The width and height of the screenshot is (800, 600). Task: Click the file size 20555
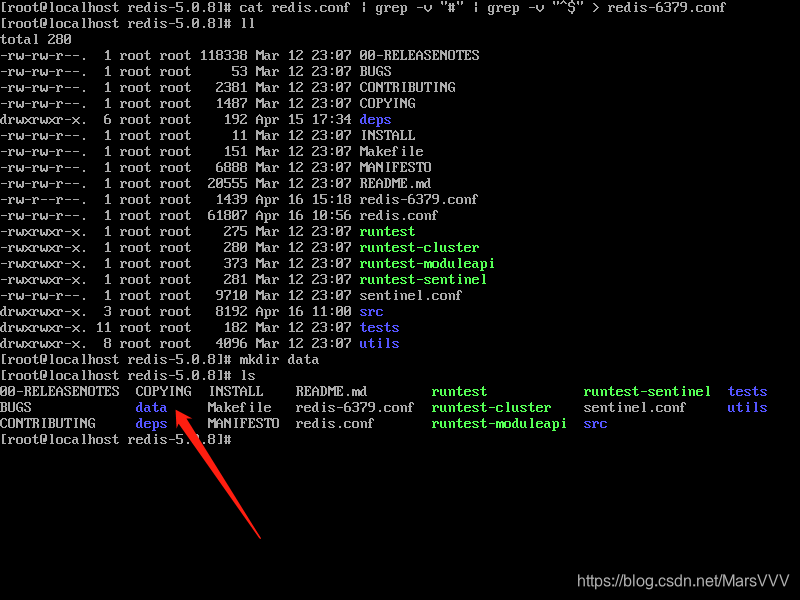click(228, 183)
